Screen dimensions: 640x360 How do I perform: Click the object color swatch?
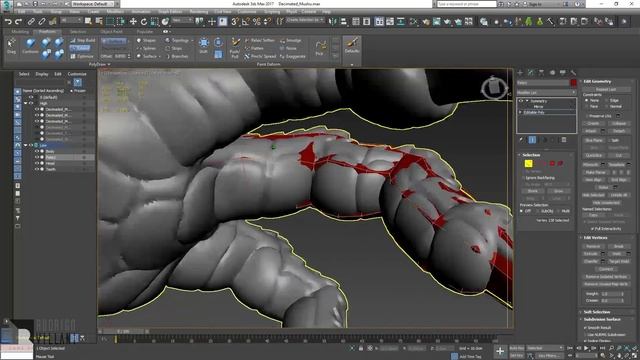click(573, 83)
